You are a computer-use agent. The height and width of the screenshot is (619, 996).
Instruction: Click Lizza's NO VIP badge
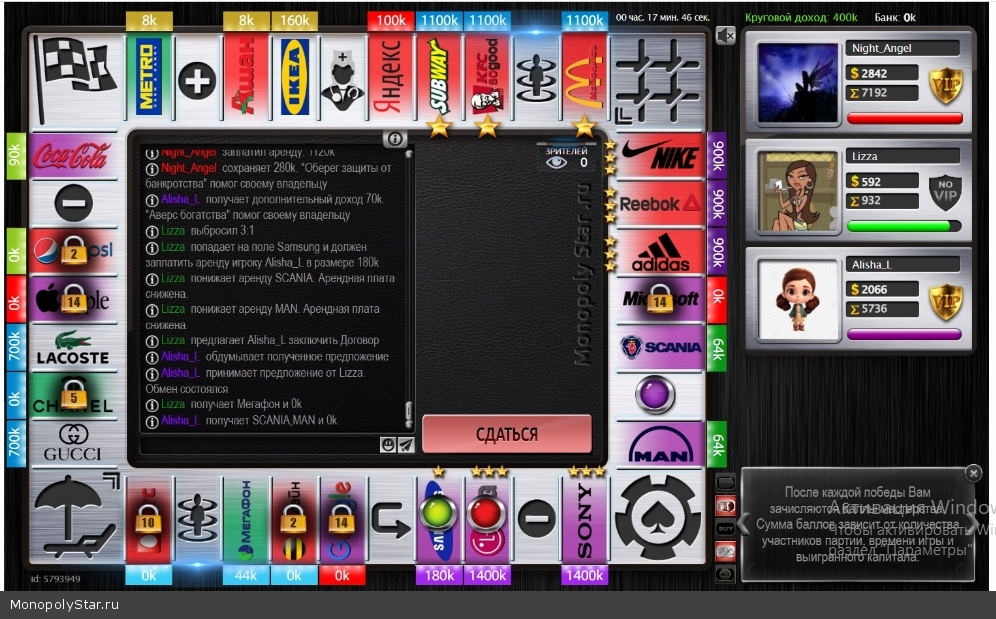pos(945,193)
